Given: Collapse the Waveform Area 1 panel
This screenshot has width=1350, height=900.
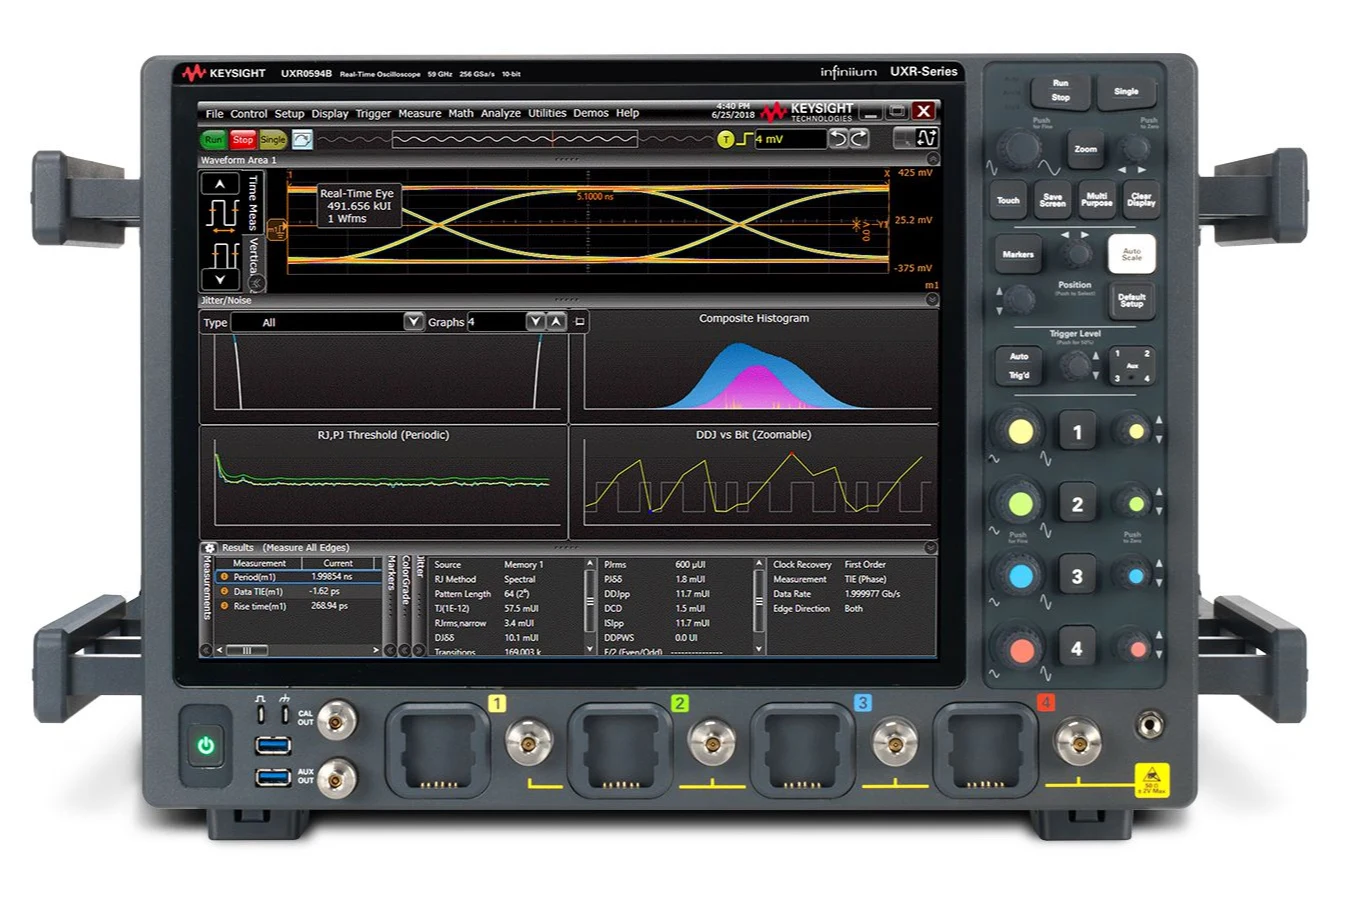Looking at the screenshot, I should tap(932, 159).
